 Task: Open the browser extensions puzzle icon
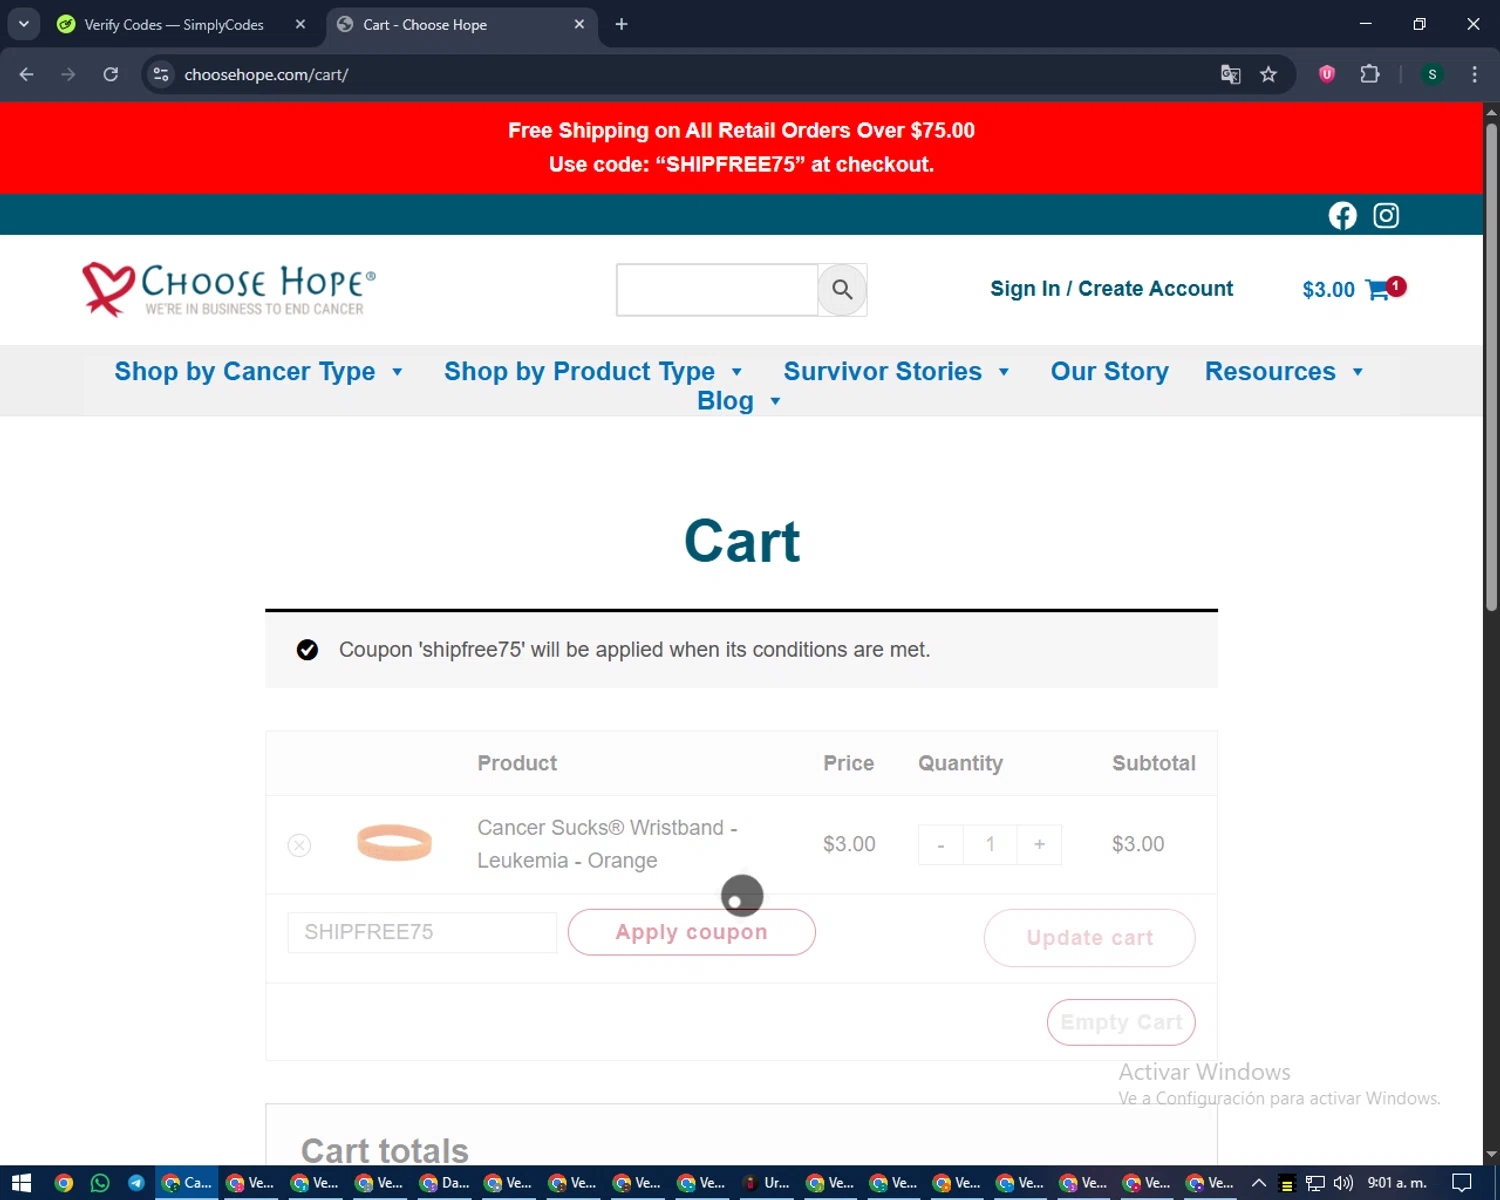click(x=1370, y=74)
